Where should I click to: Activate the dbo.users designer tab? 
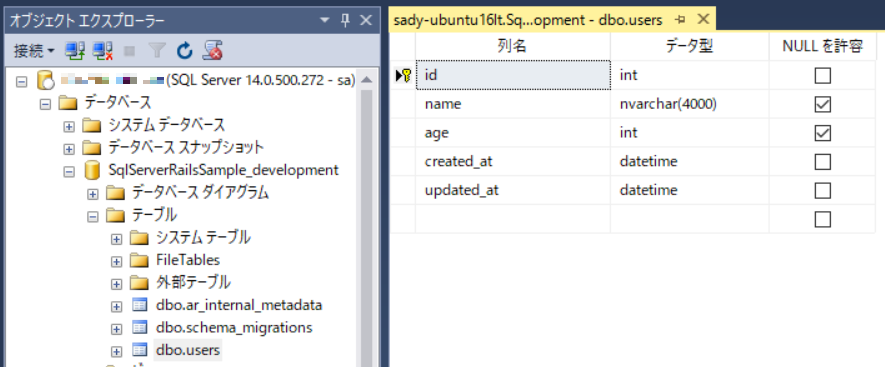[x=528, y=20]
